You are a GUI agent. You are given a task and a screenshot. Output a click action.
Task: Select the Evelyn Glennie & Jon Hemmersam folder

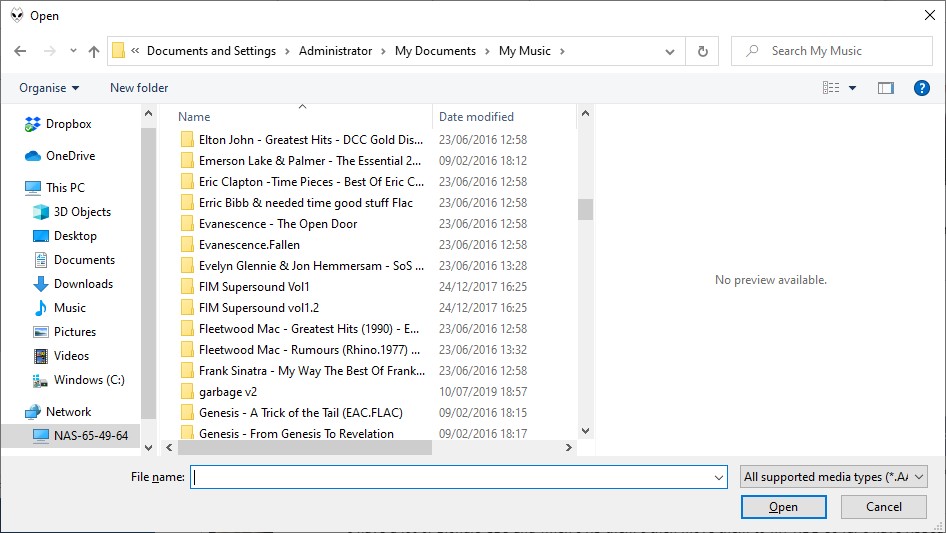click(302, 266)
